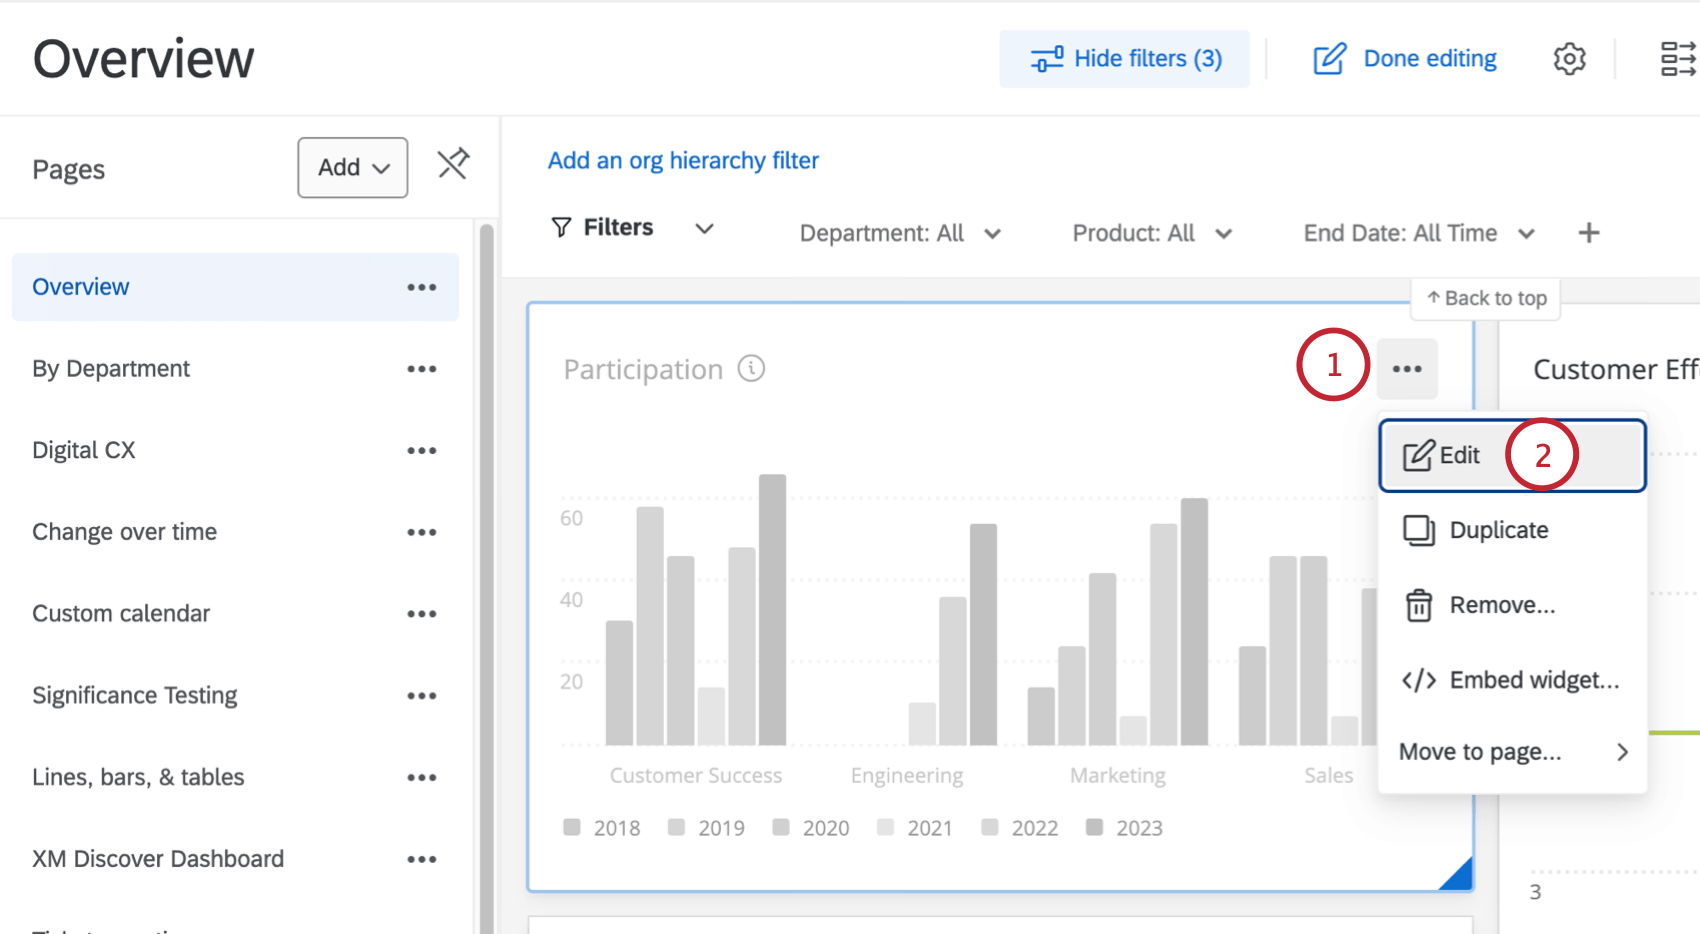
Task: Click the 2021 legend color swatch
Action: point(885,827)
